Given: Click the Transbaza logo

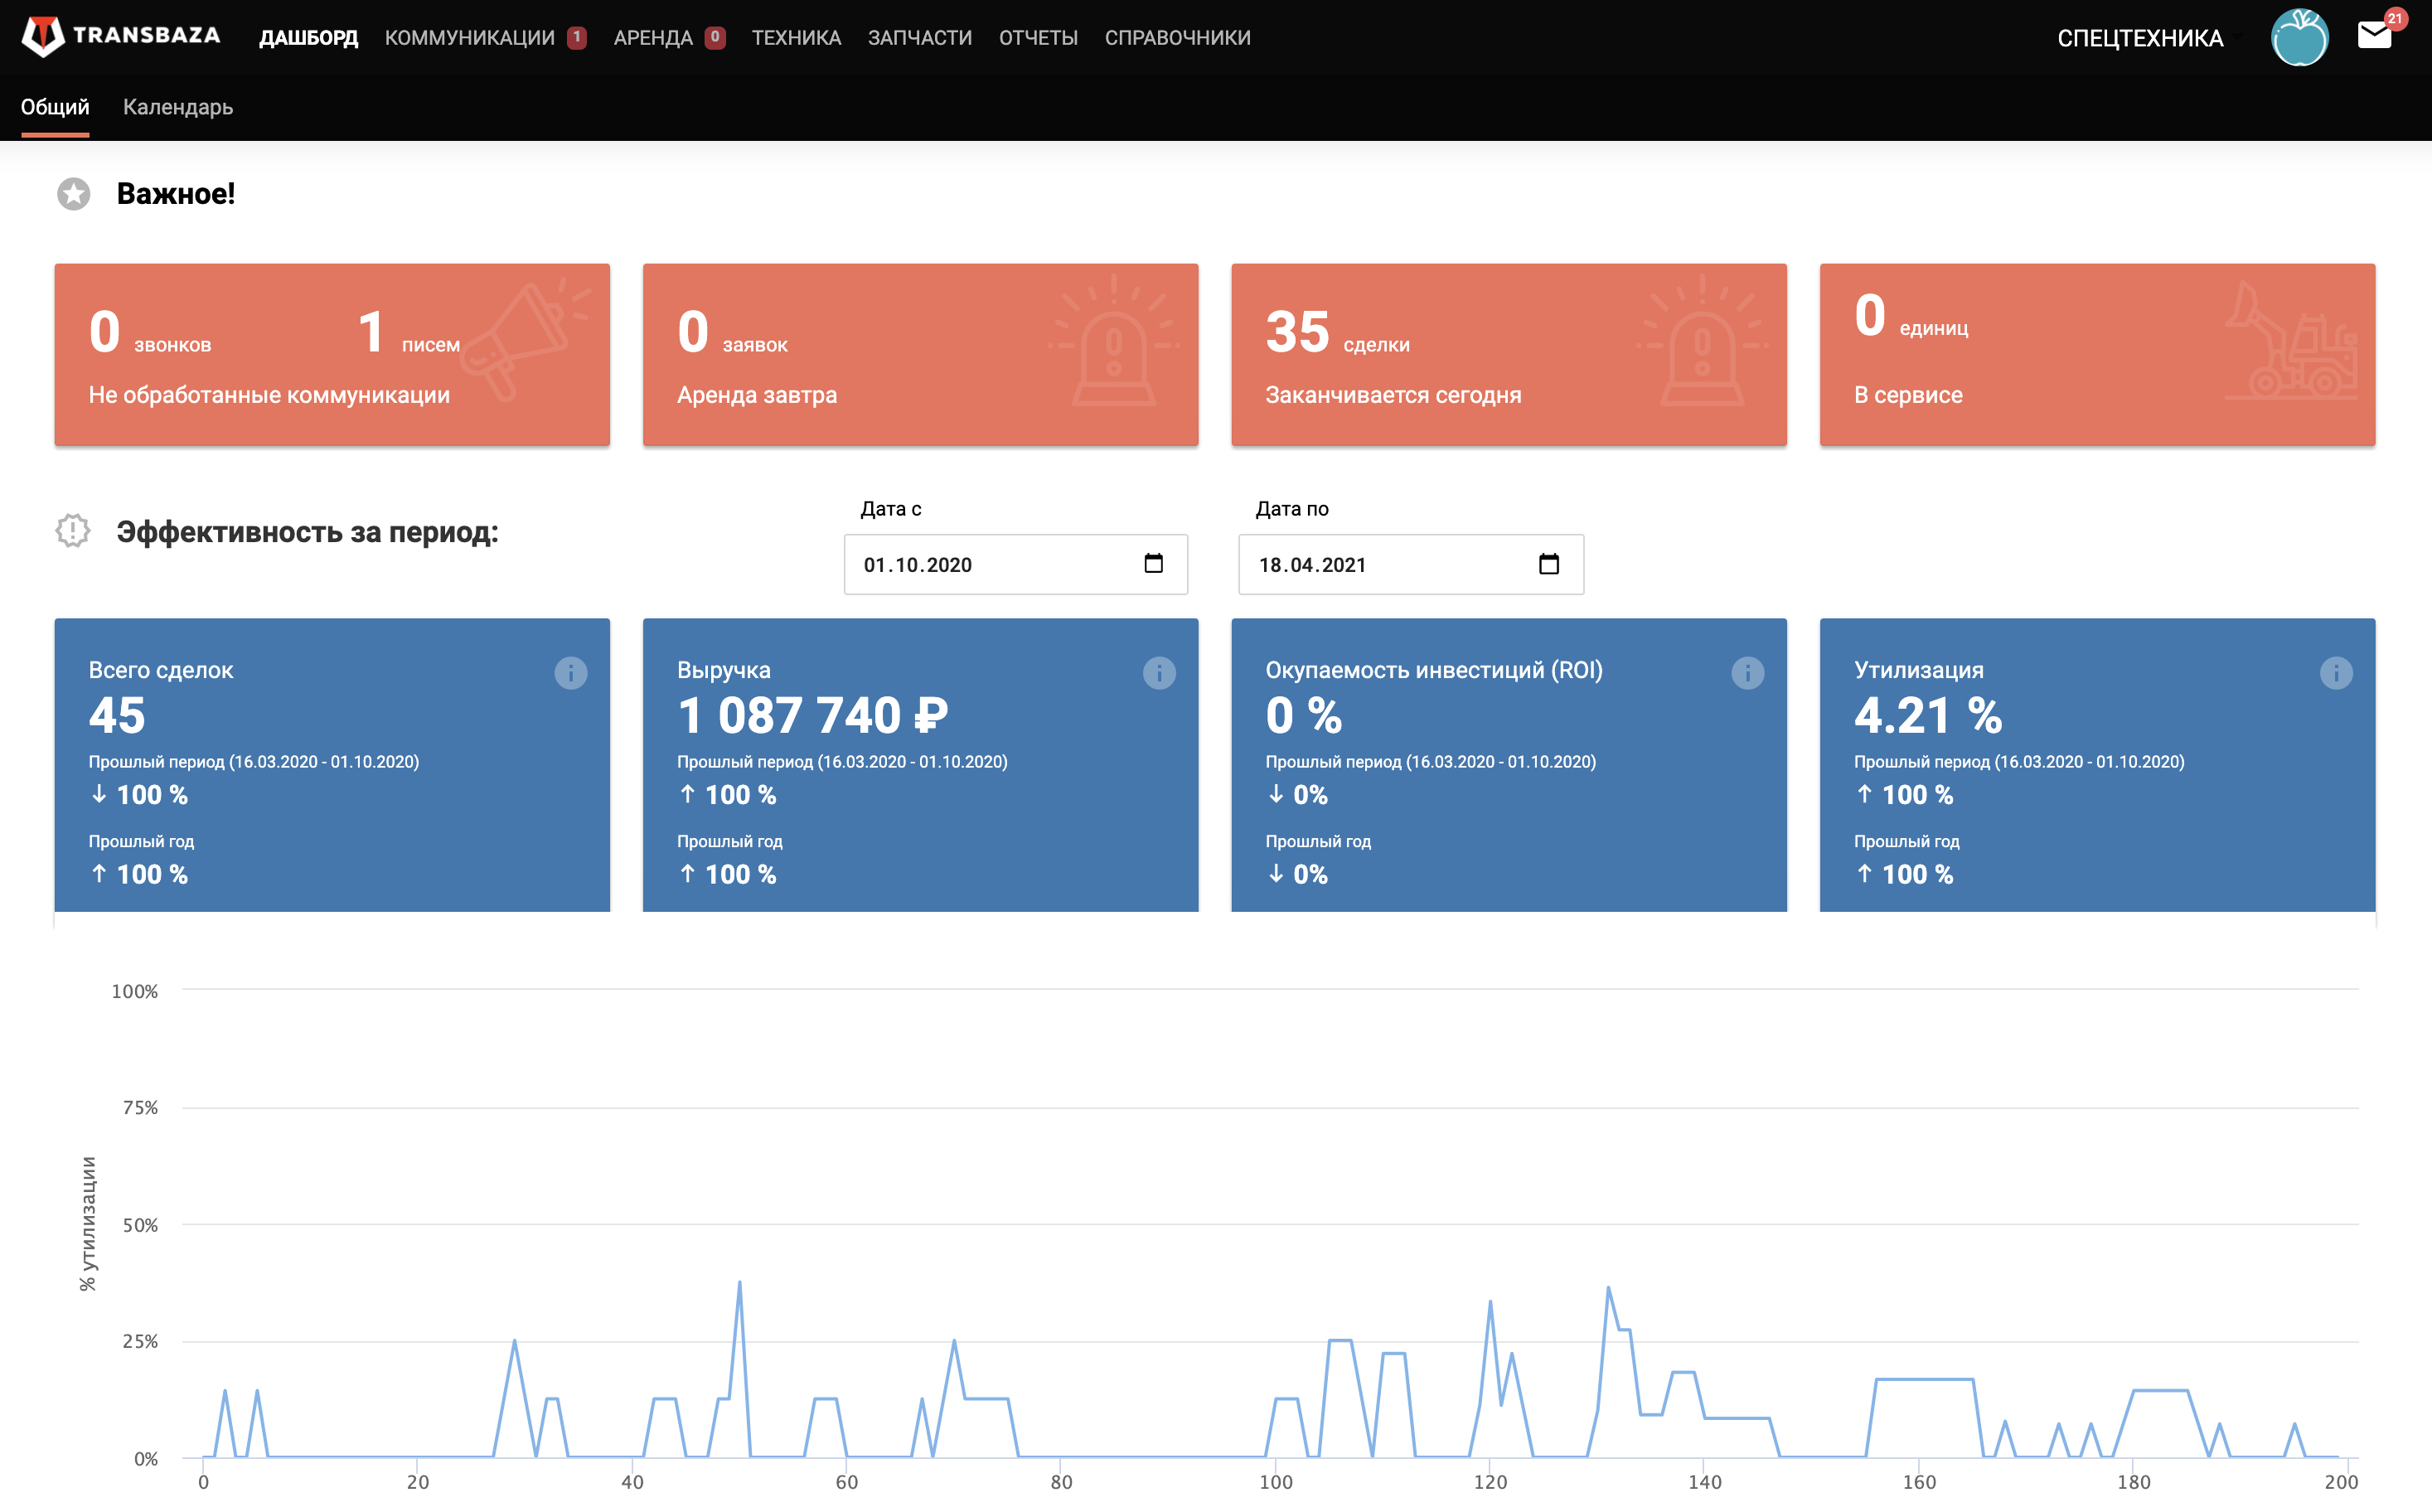Looking at the screenshot, I should point(121,36).
